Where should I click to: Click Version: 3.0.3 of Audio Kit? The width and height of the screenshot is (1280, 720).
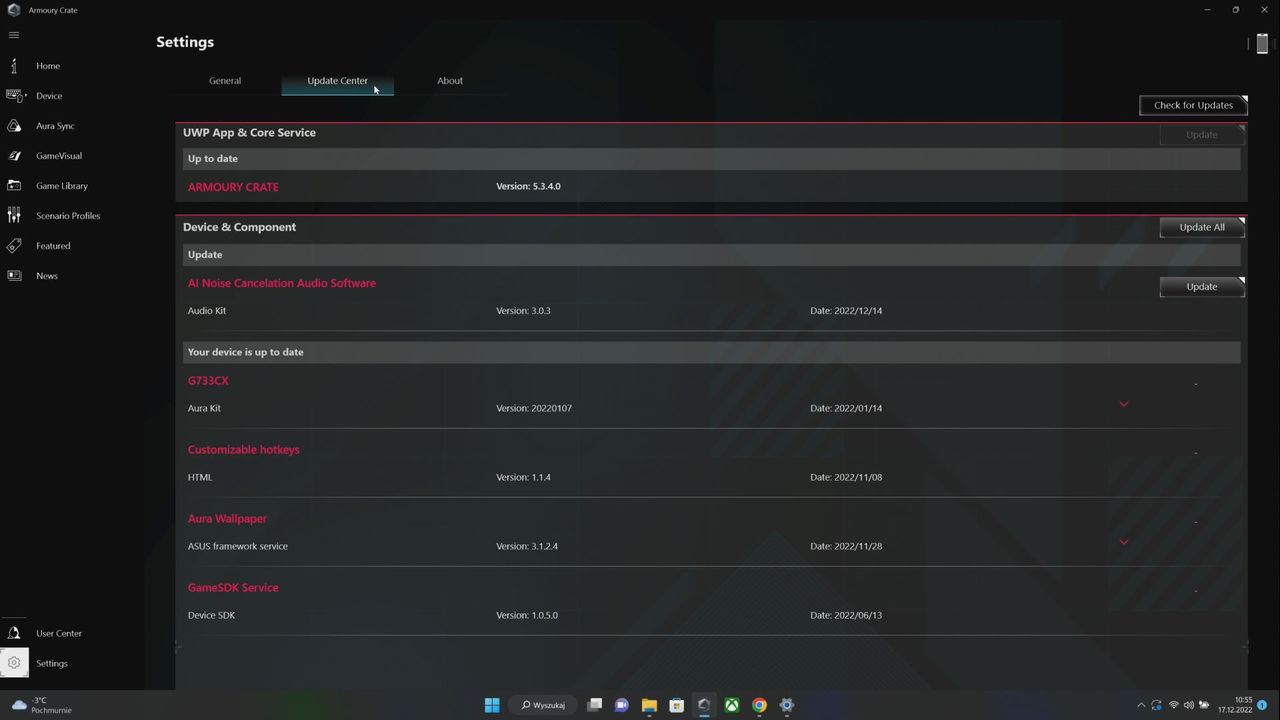coord(523,311)
